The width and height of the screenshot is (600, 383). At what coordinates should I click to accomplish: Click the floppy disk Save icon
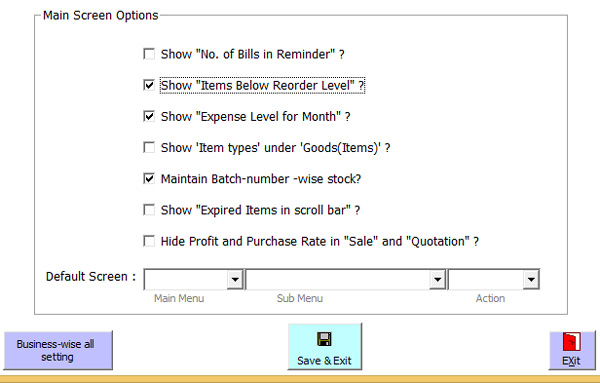click(x=324, y=339)
